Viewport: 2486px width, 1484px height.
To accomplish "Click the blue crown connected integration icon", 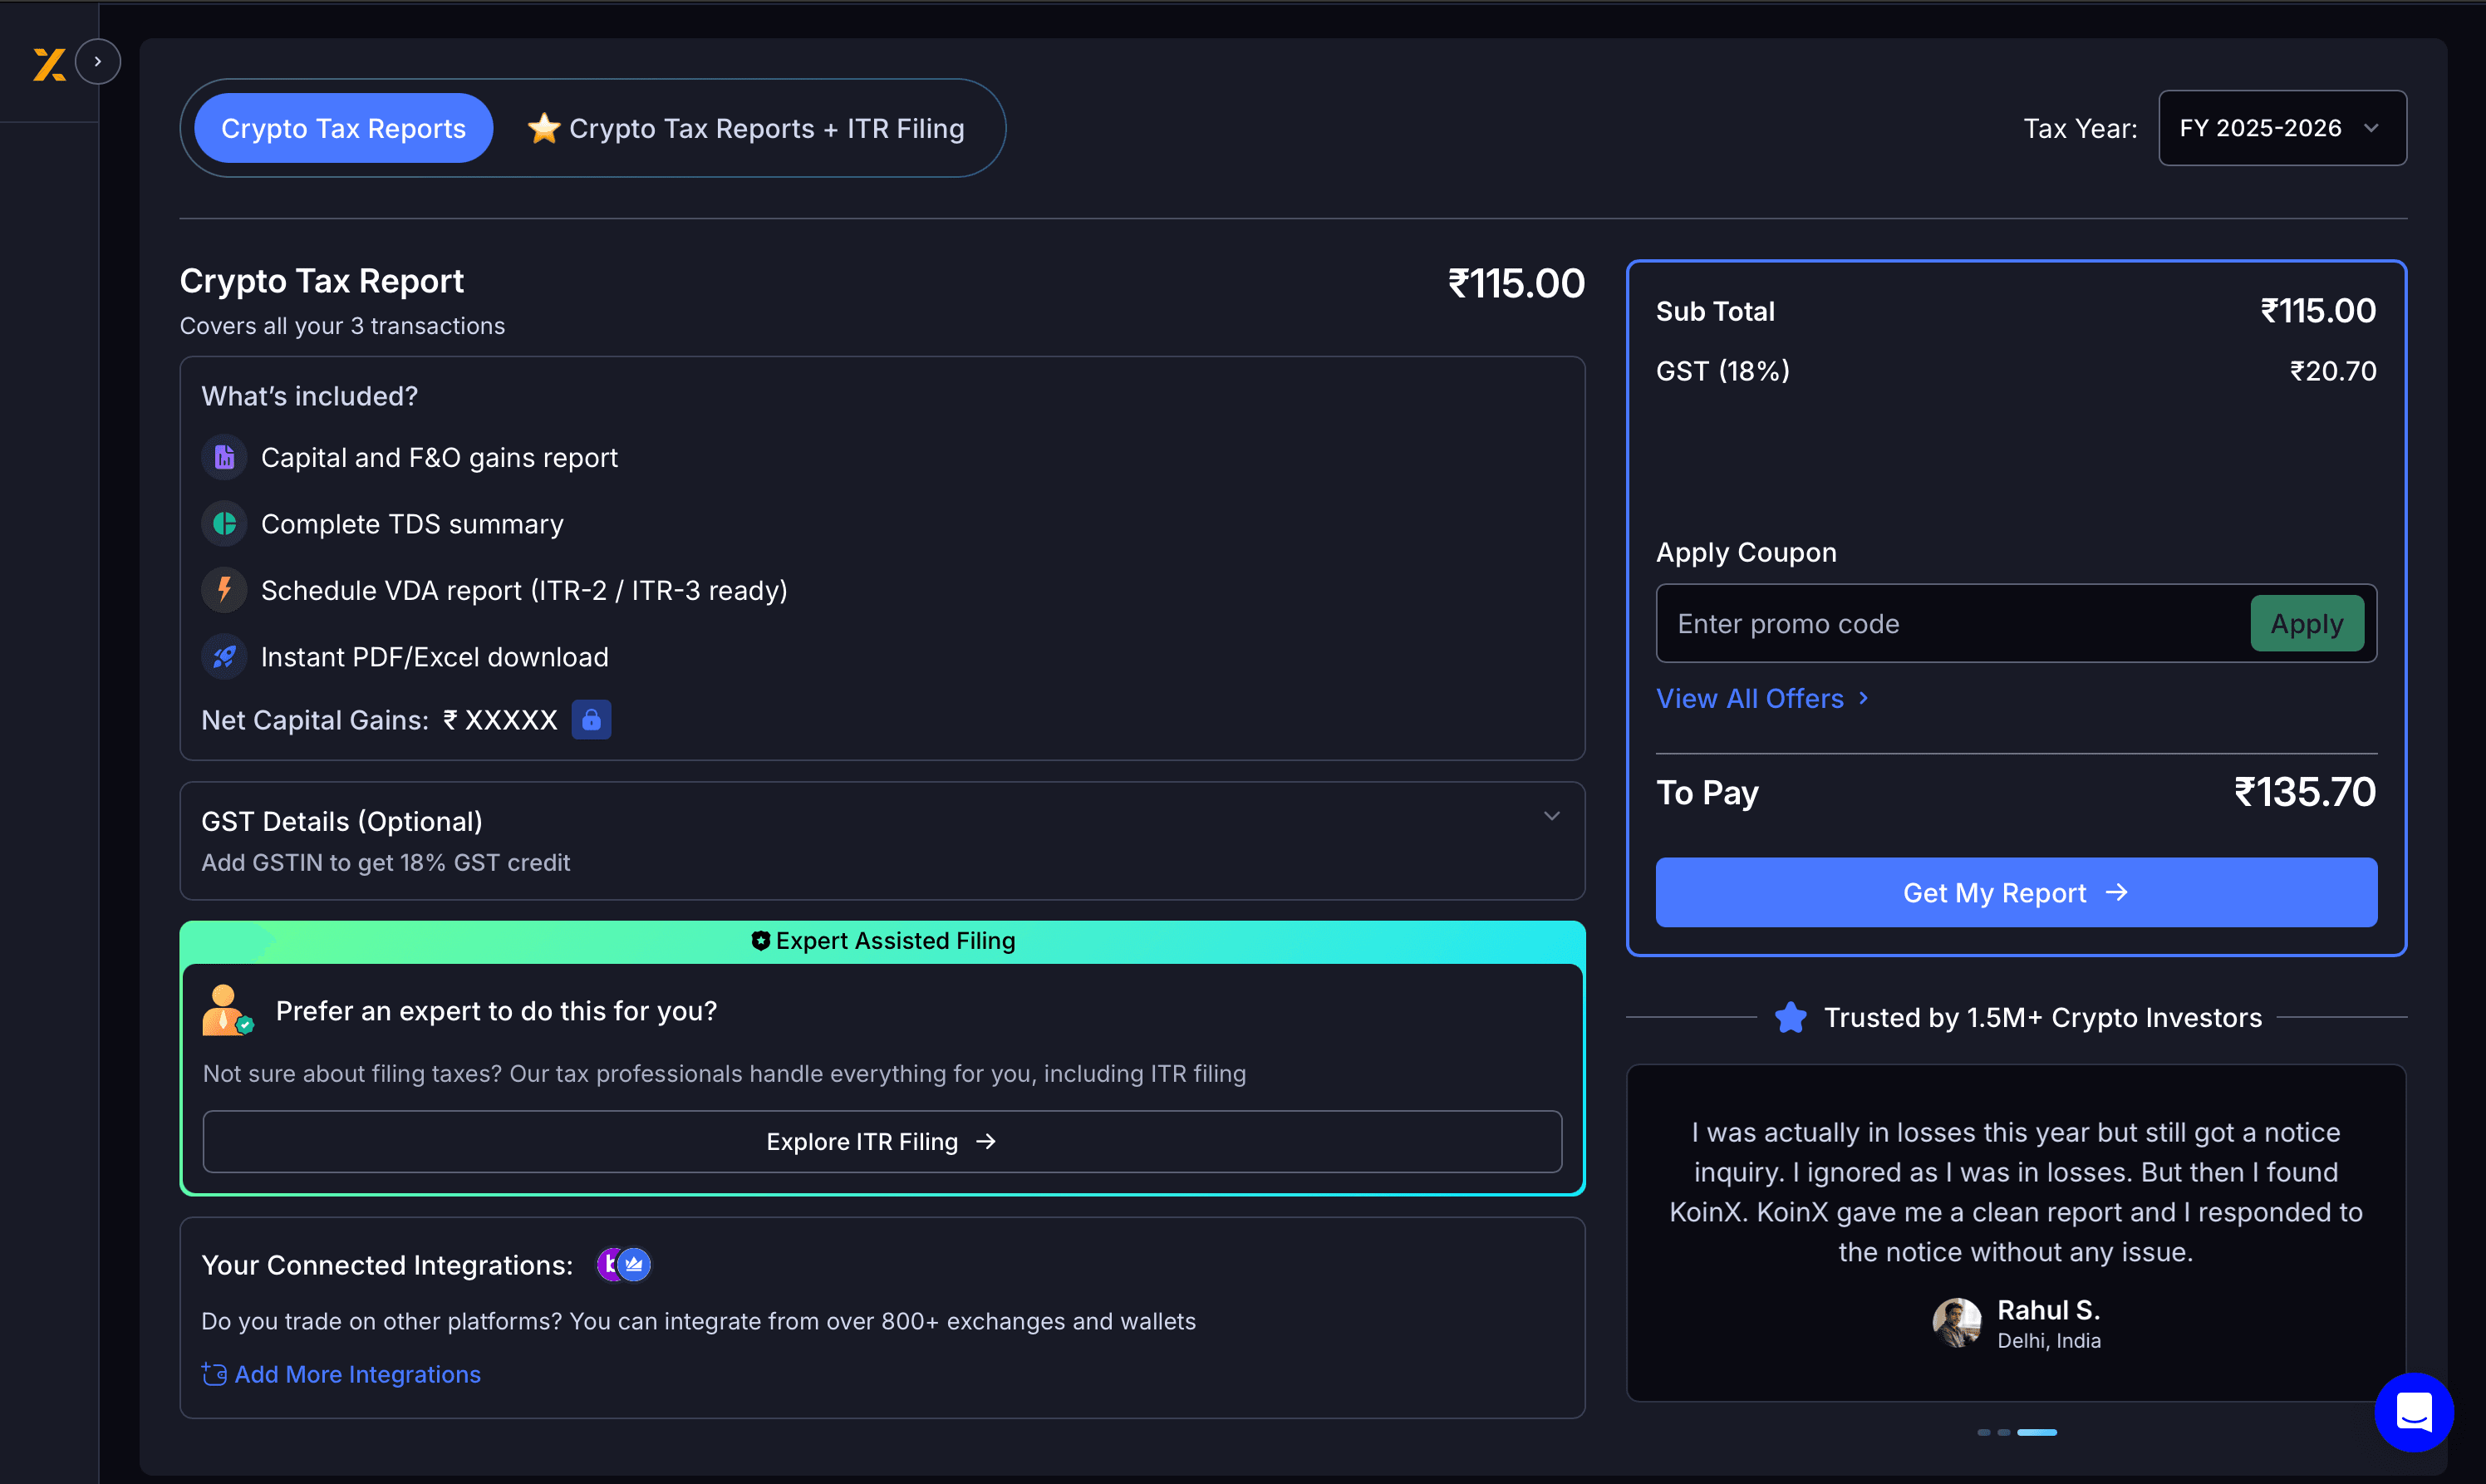I will [635, 1265].
